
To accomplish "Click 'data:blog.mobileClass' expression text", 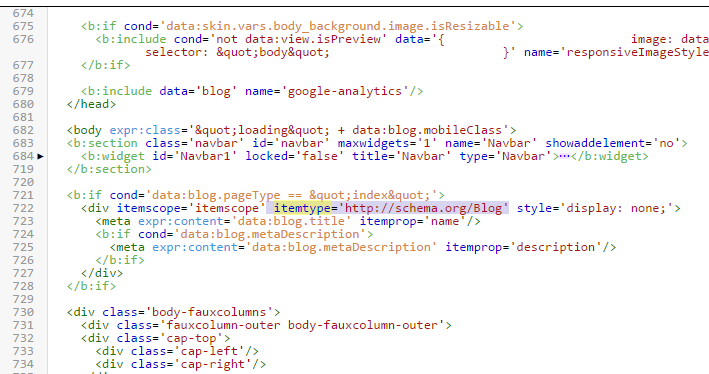I will (x=427, y=131).
